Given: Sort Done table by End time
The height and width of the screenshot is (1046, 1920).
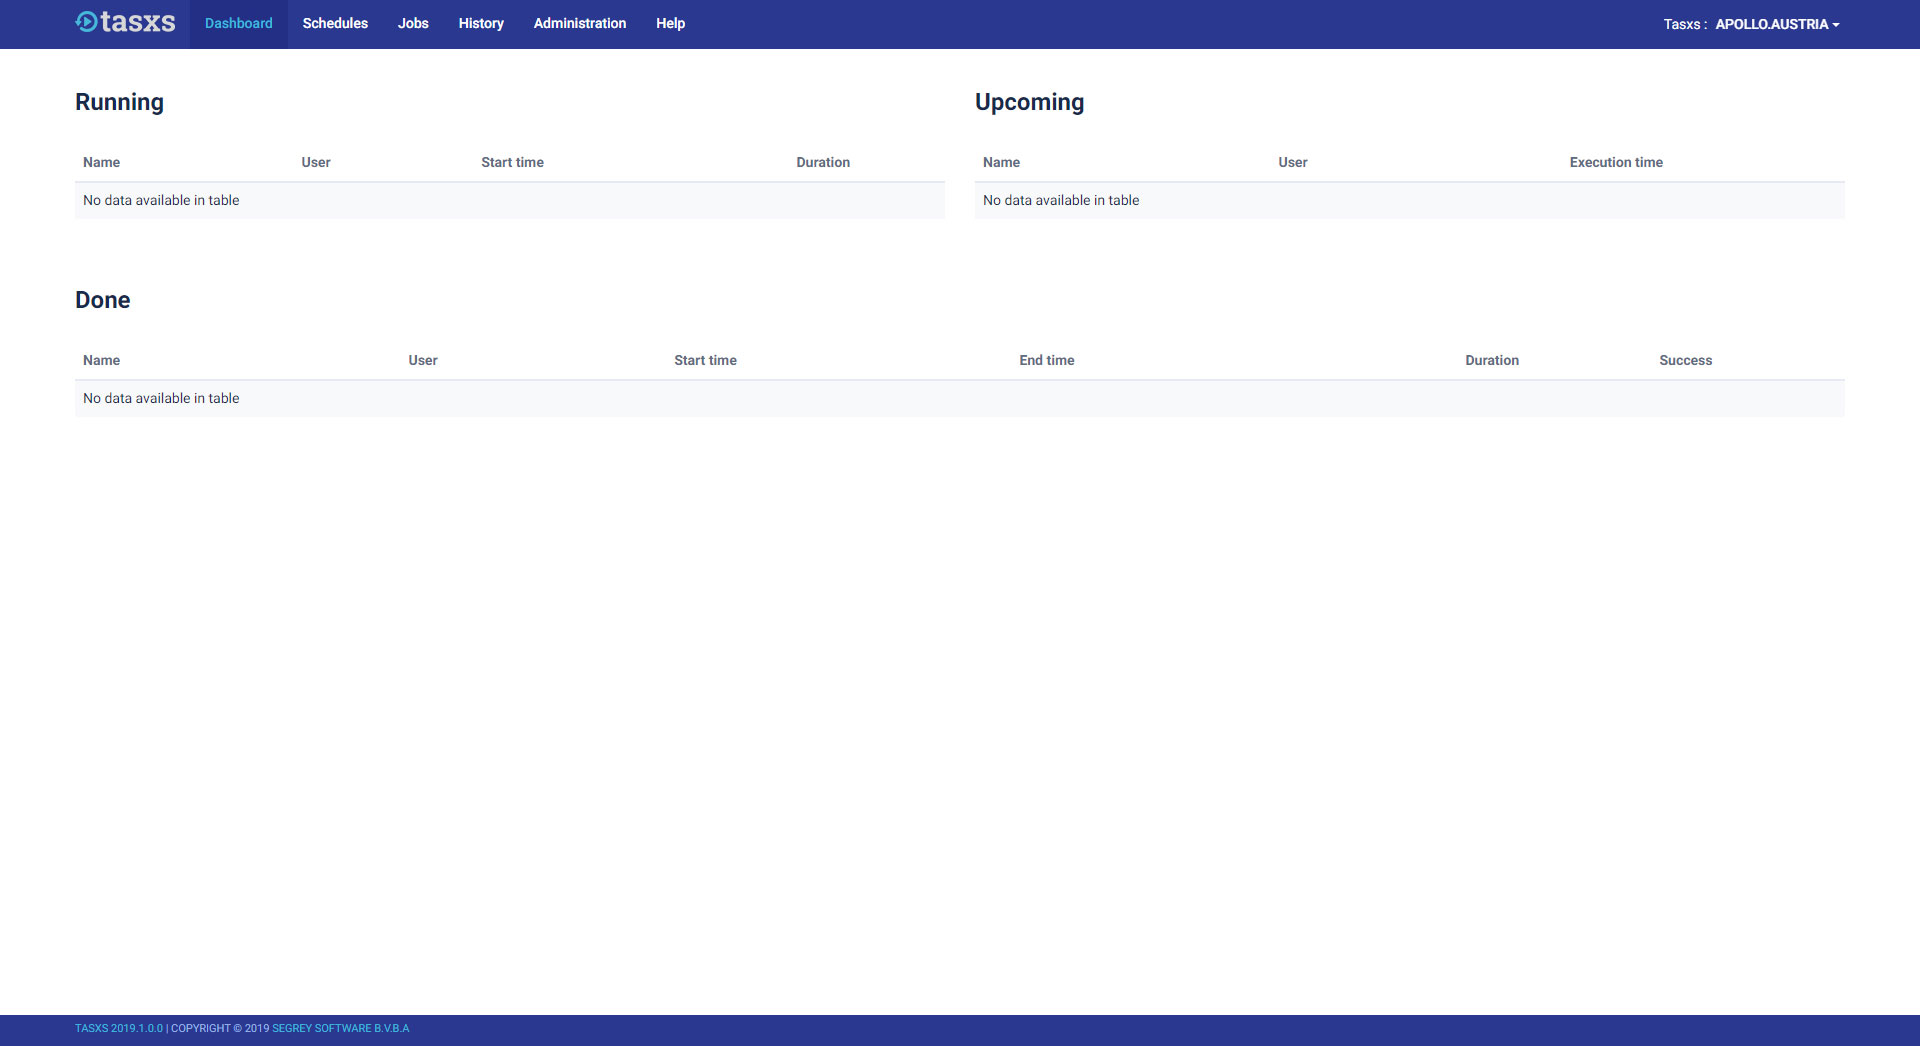Looking at the screenshot, I should point(1047,360).
